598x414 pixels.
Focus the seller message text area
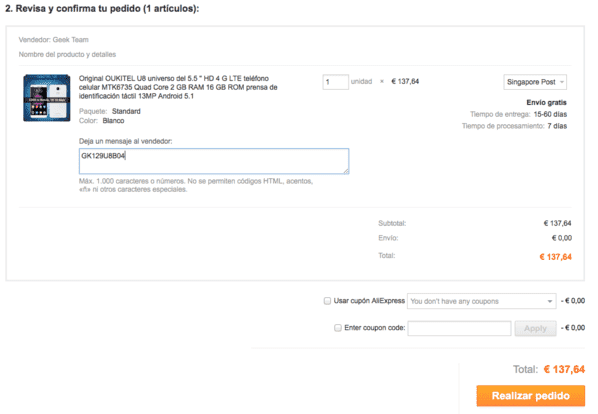pyautogui.click(x=214, y=161)
